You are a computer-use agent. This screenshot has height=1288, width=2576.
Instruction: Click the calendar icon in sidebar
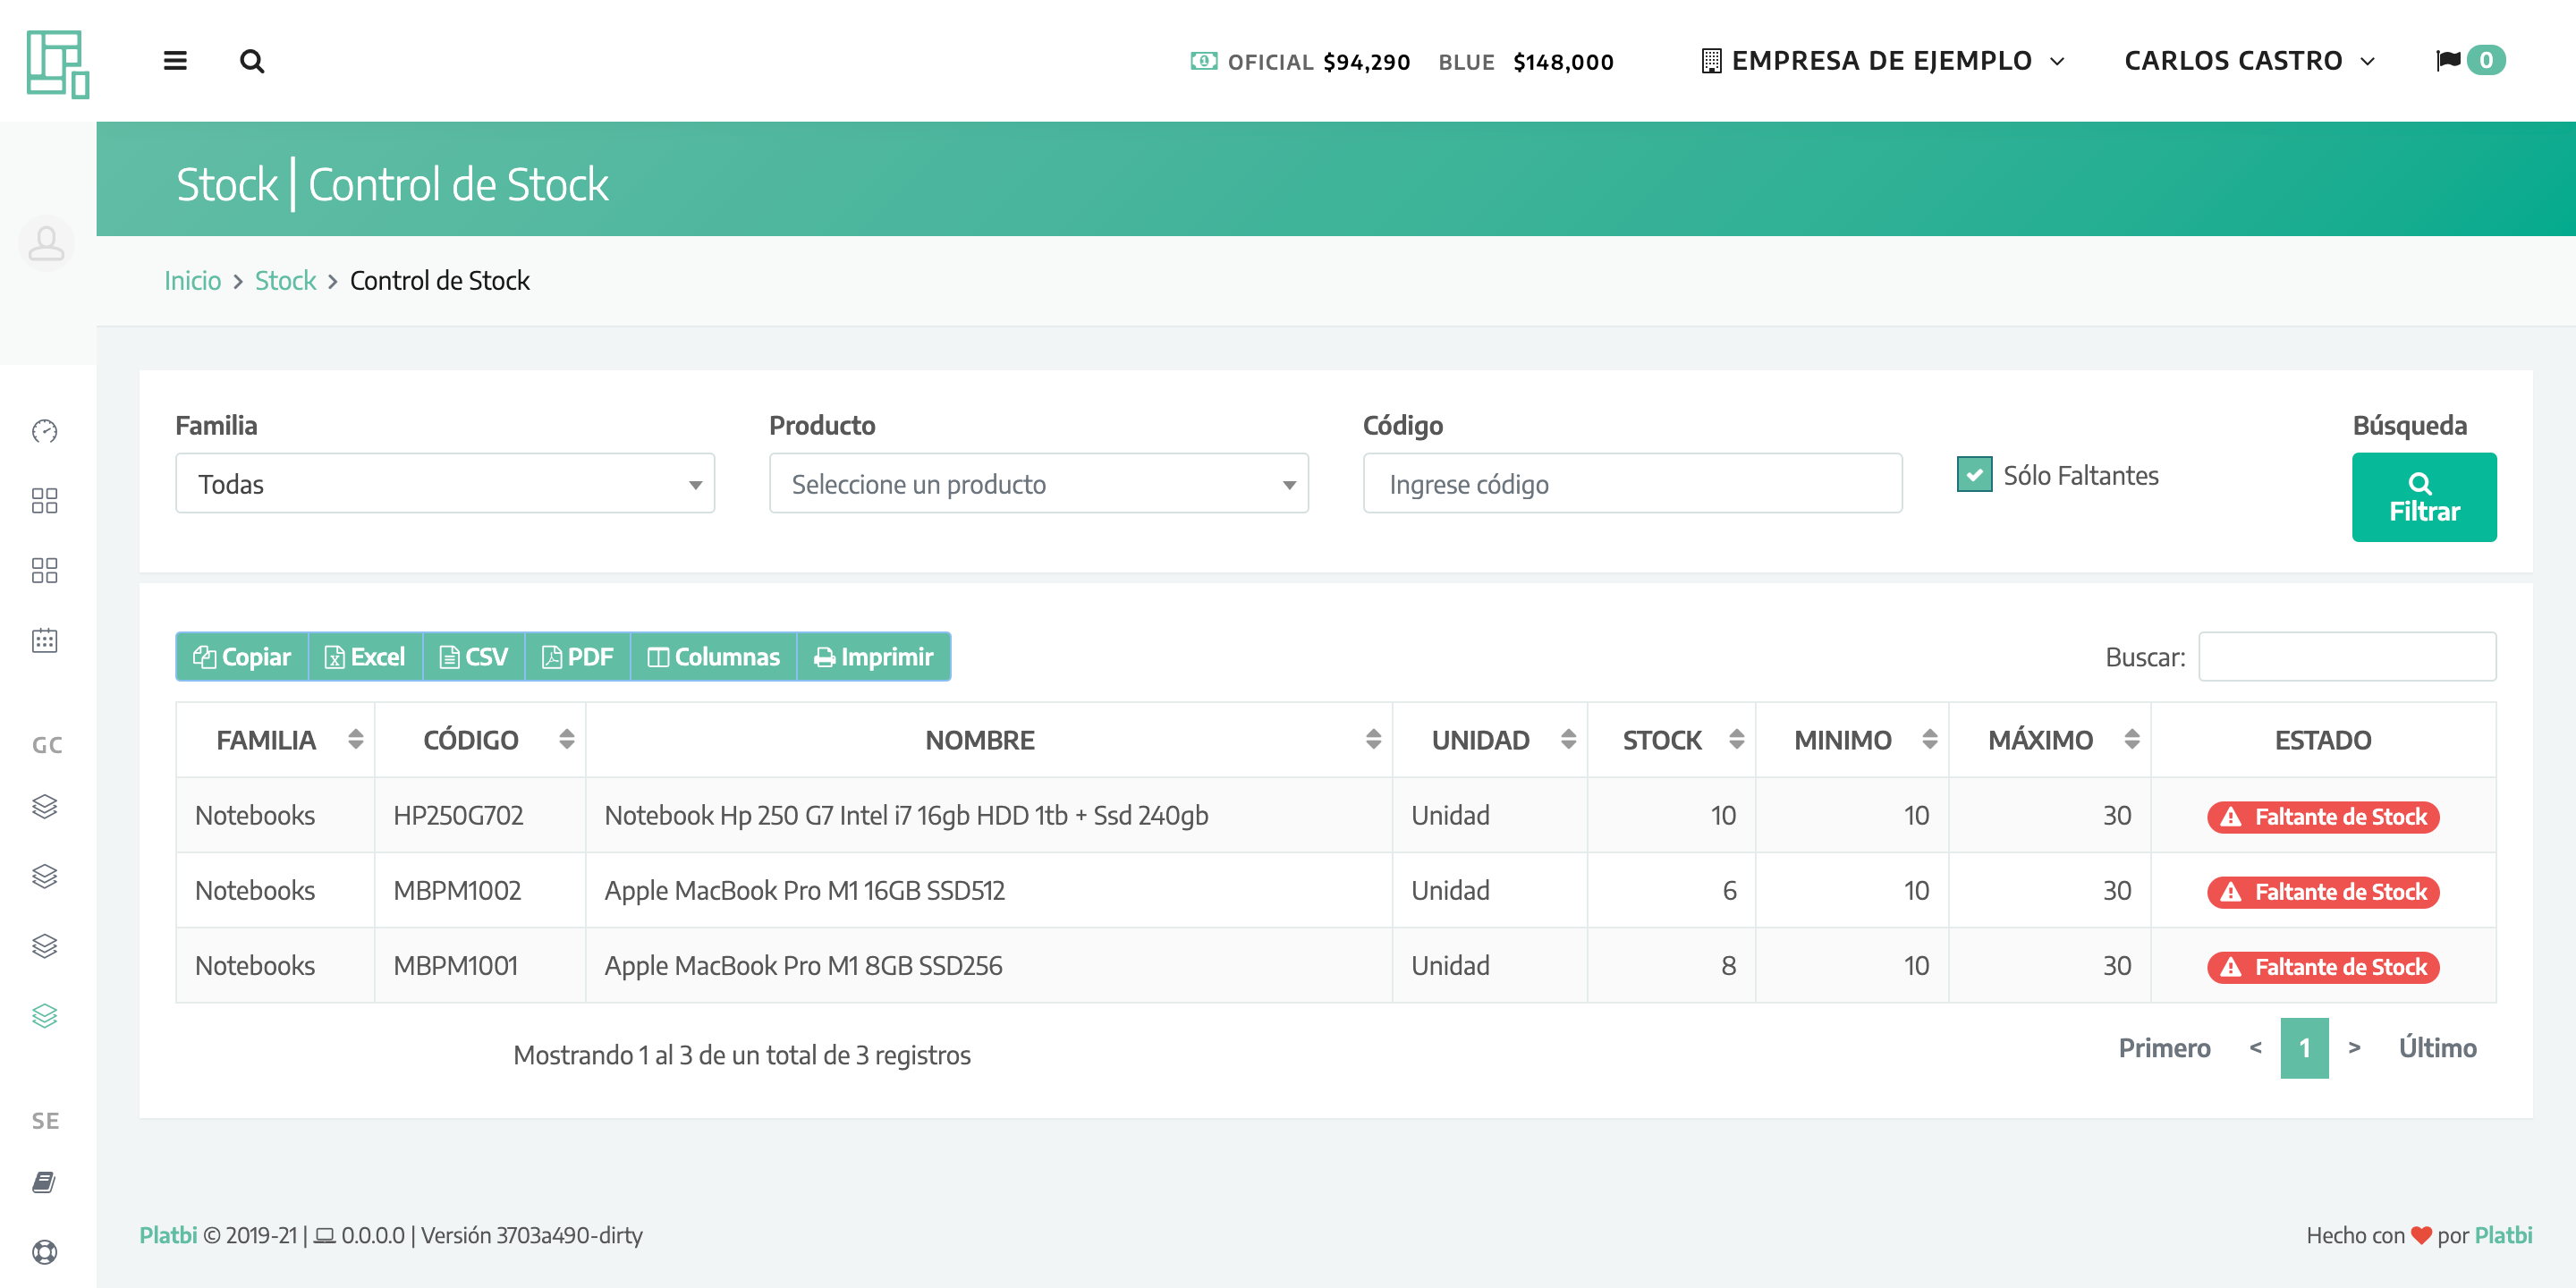(x=45, y=640)
